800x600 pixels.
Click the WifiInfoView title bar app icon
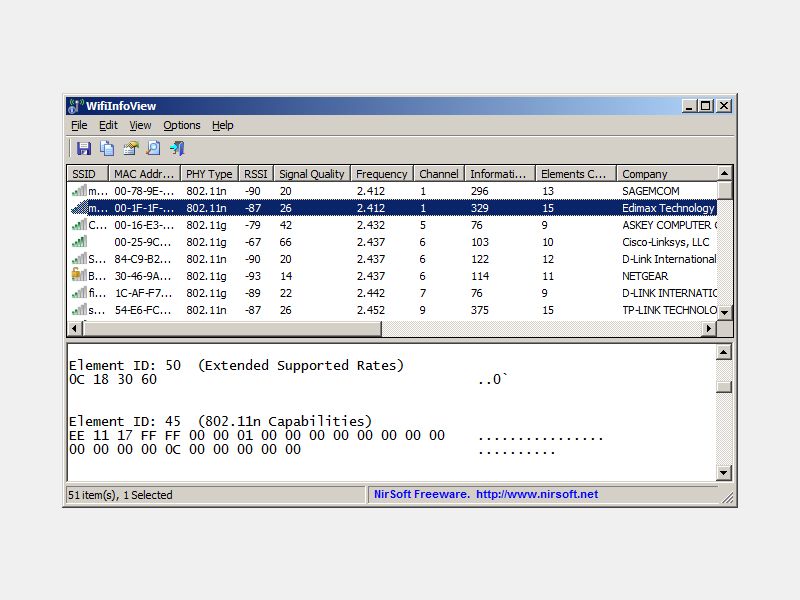(x=76, y=106)
